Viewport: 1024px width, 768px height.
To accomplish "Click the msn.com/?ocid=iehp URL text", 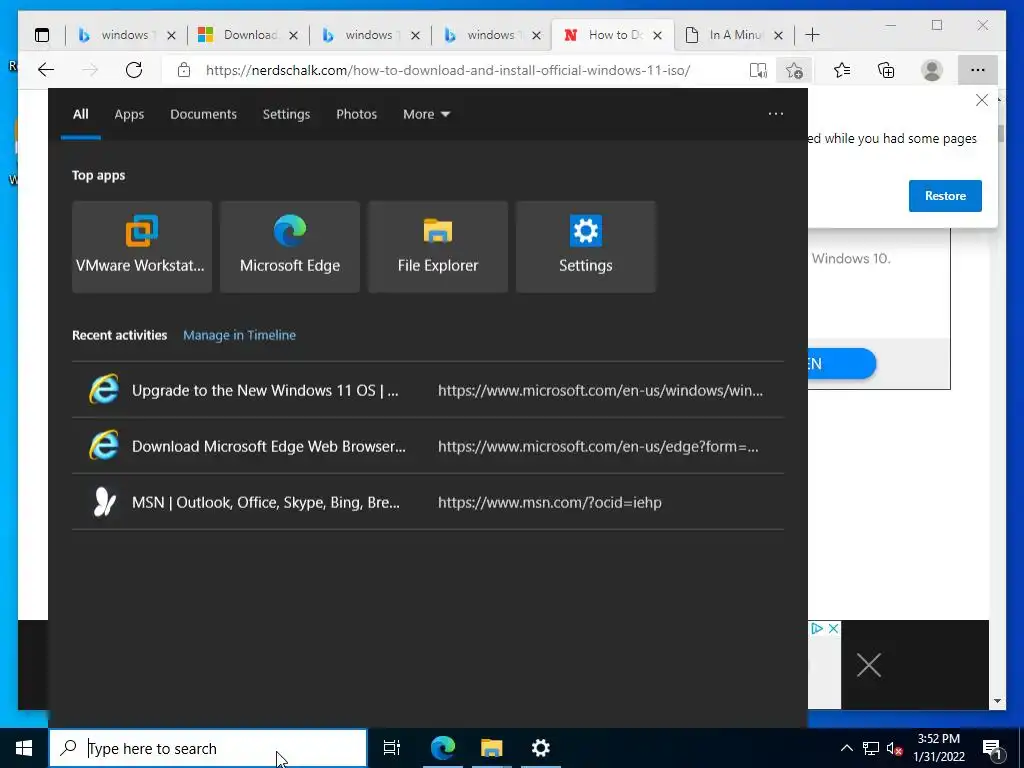I will pyautogui.click(x=550, y=502).
